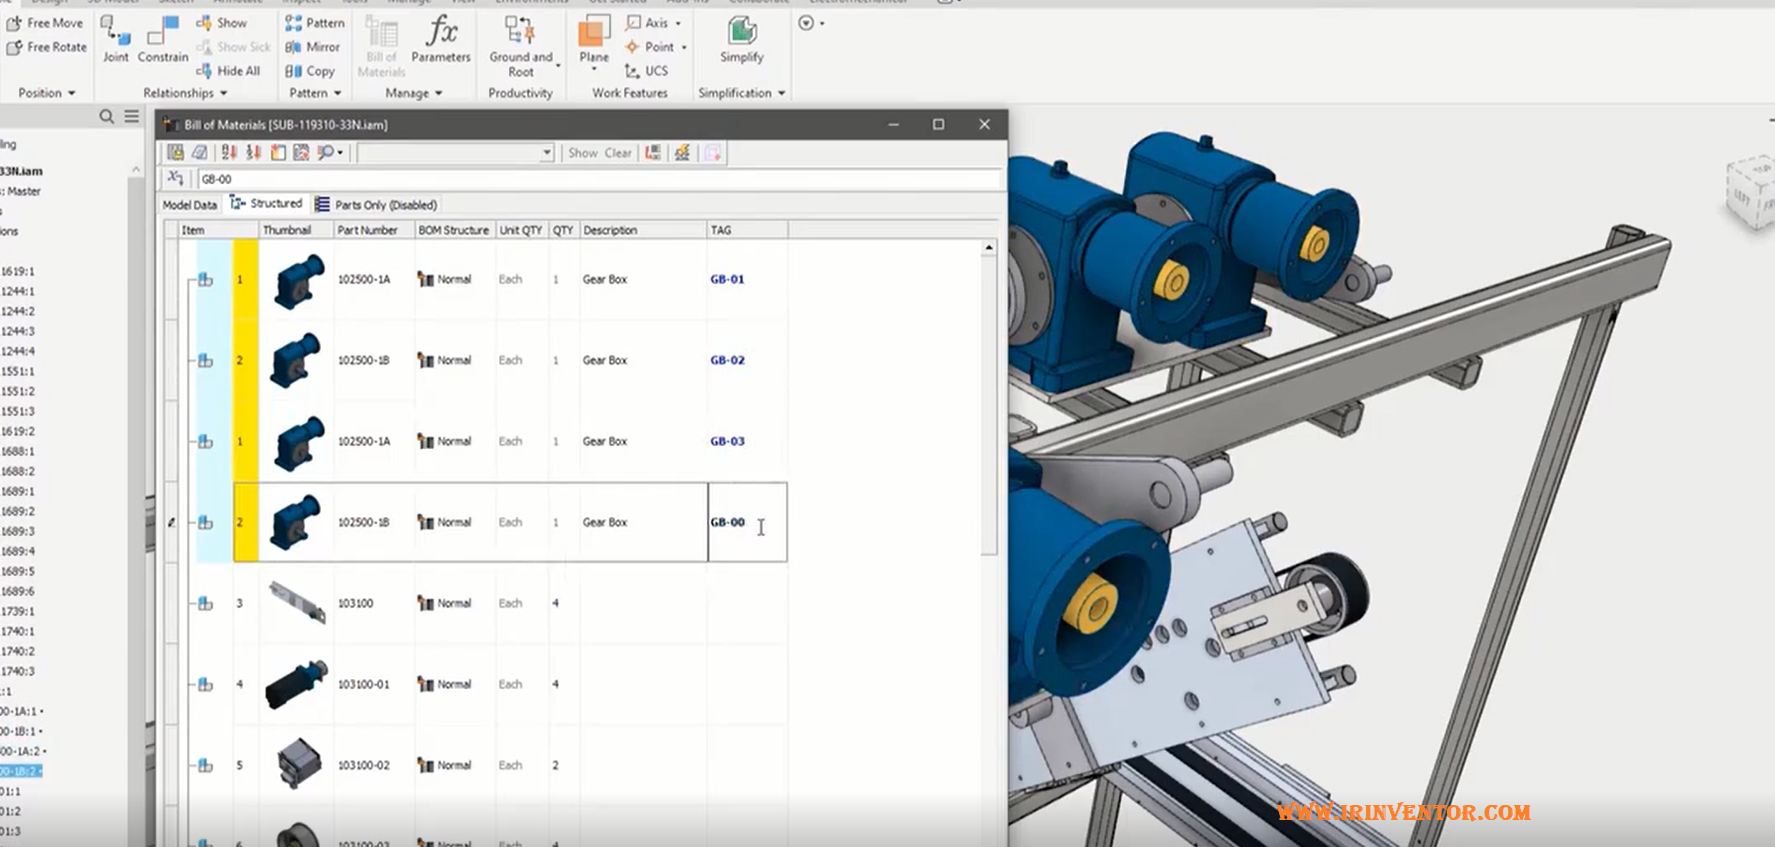Click the browser search magnifier icon

point(107,117)
